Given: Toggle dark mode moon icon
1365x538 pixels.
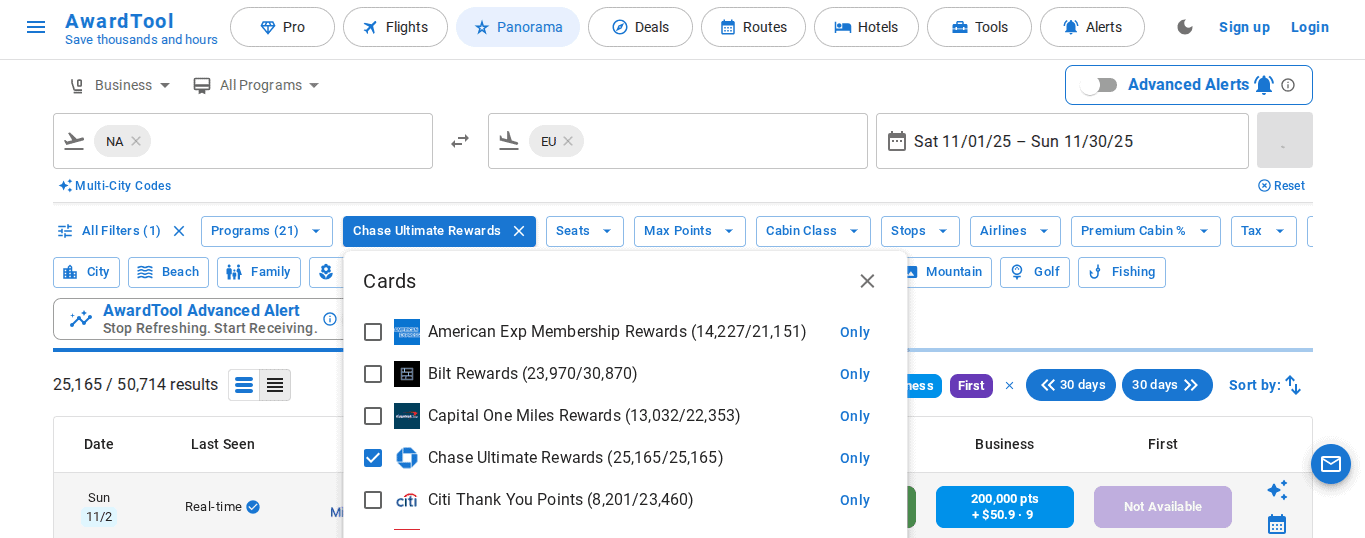Looking at the screenshot, I should [1185, 27].
